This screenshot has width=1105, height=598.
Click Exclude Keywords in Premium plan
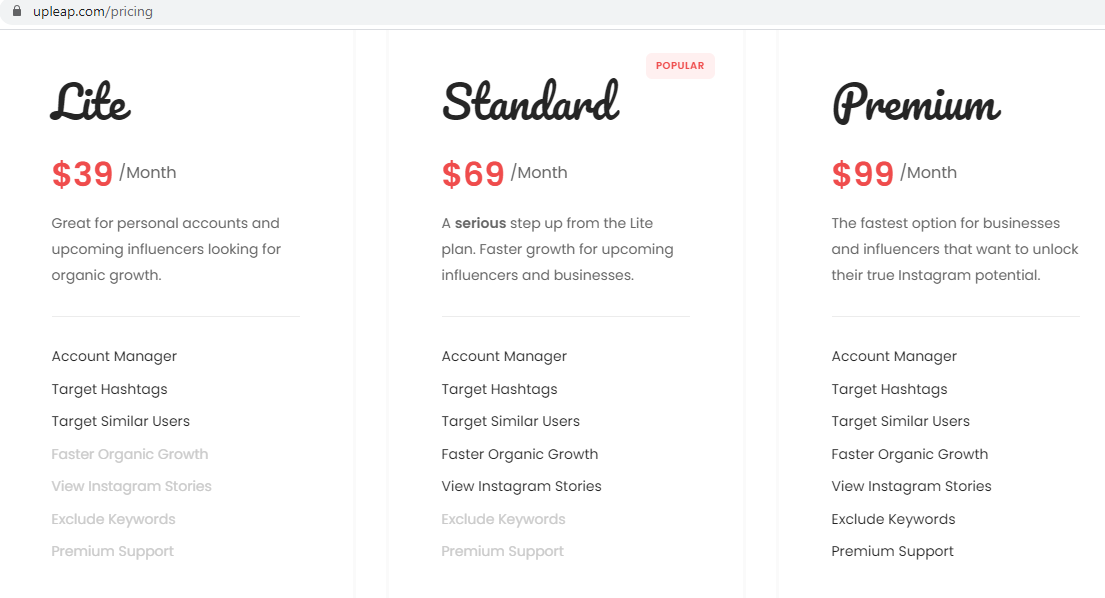click(x=894, y=519)
